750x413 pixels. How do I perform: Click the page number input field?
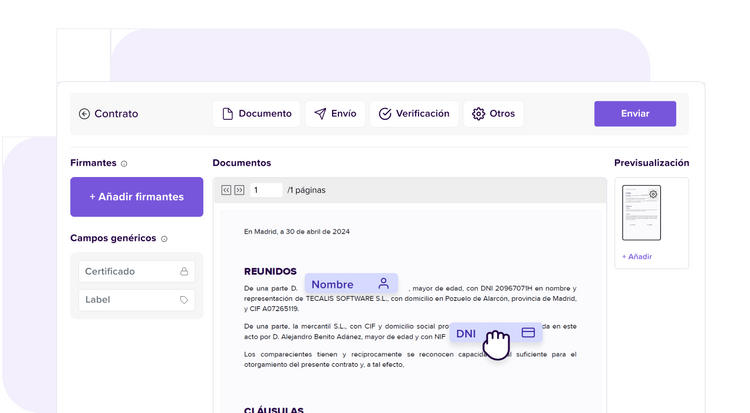(x=265, y=190)
